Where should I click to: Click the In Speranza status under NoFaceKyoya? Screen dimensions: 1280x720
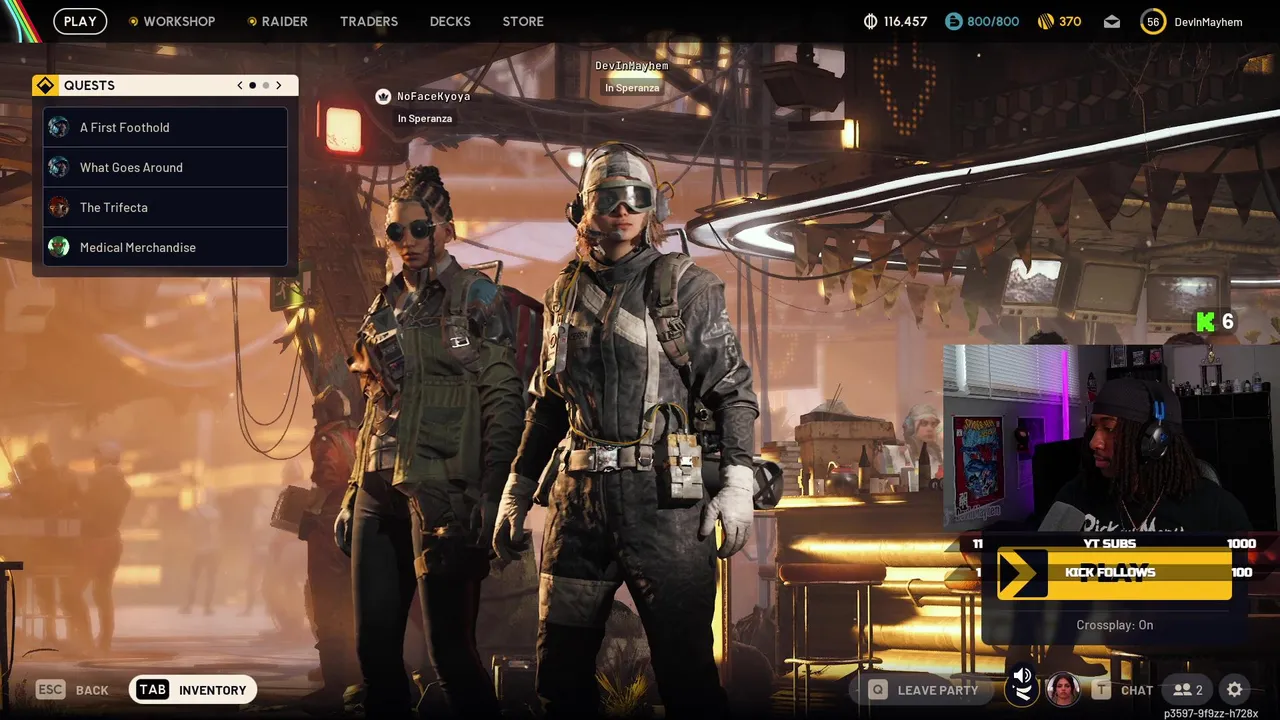click(425, 118)
